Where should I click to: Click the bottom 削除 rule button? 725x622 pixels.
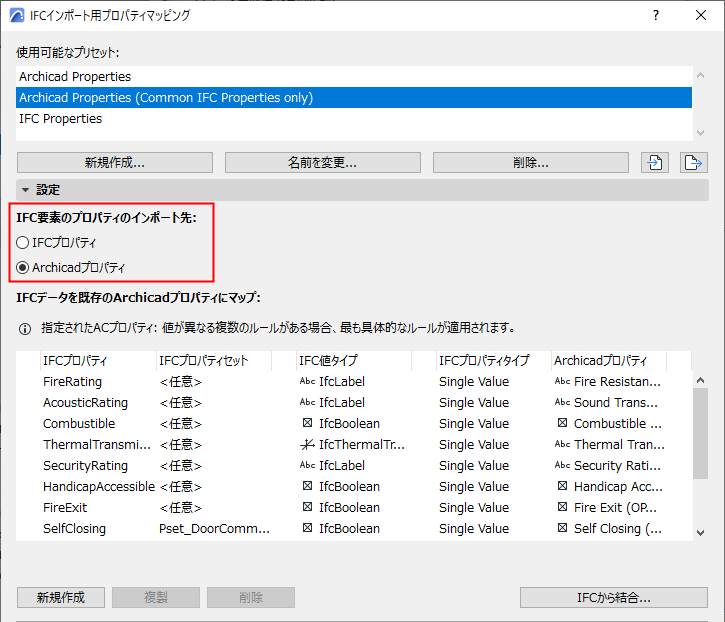tap(251, 597)
